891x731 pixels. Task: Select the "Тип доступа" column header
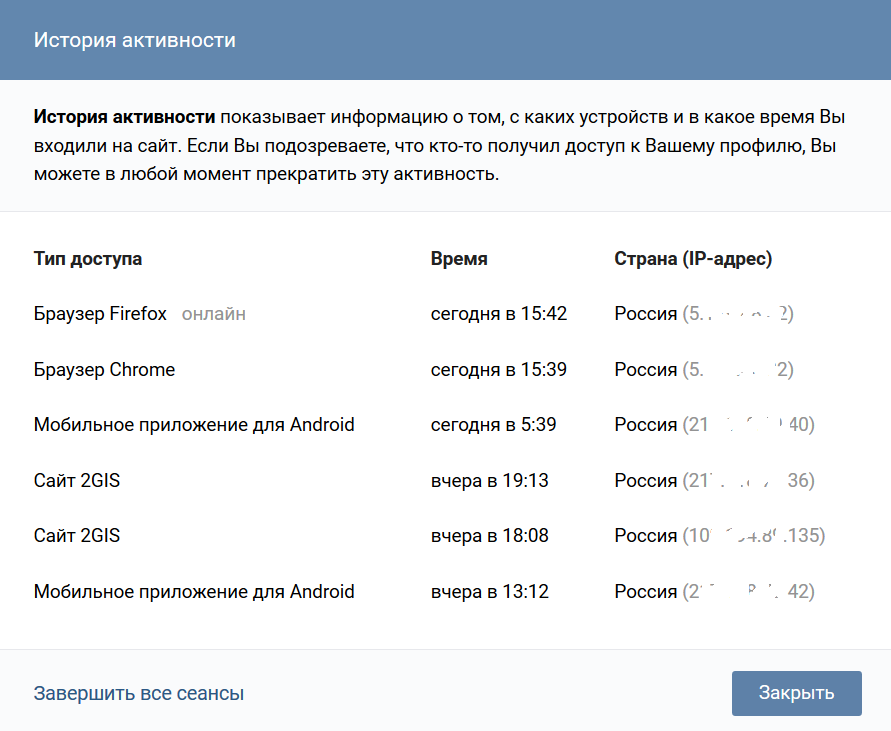(x=88, y=259)
